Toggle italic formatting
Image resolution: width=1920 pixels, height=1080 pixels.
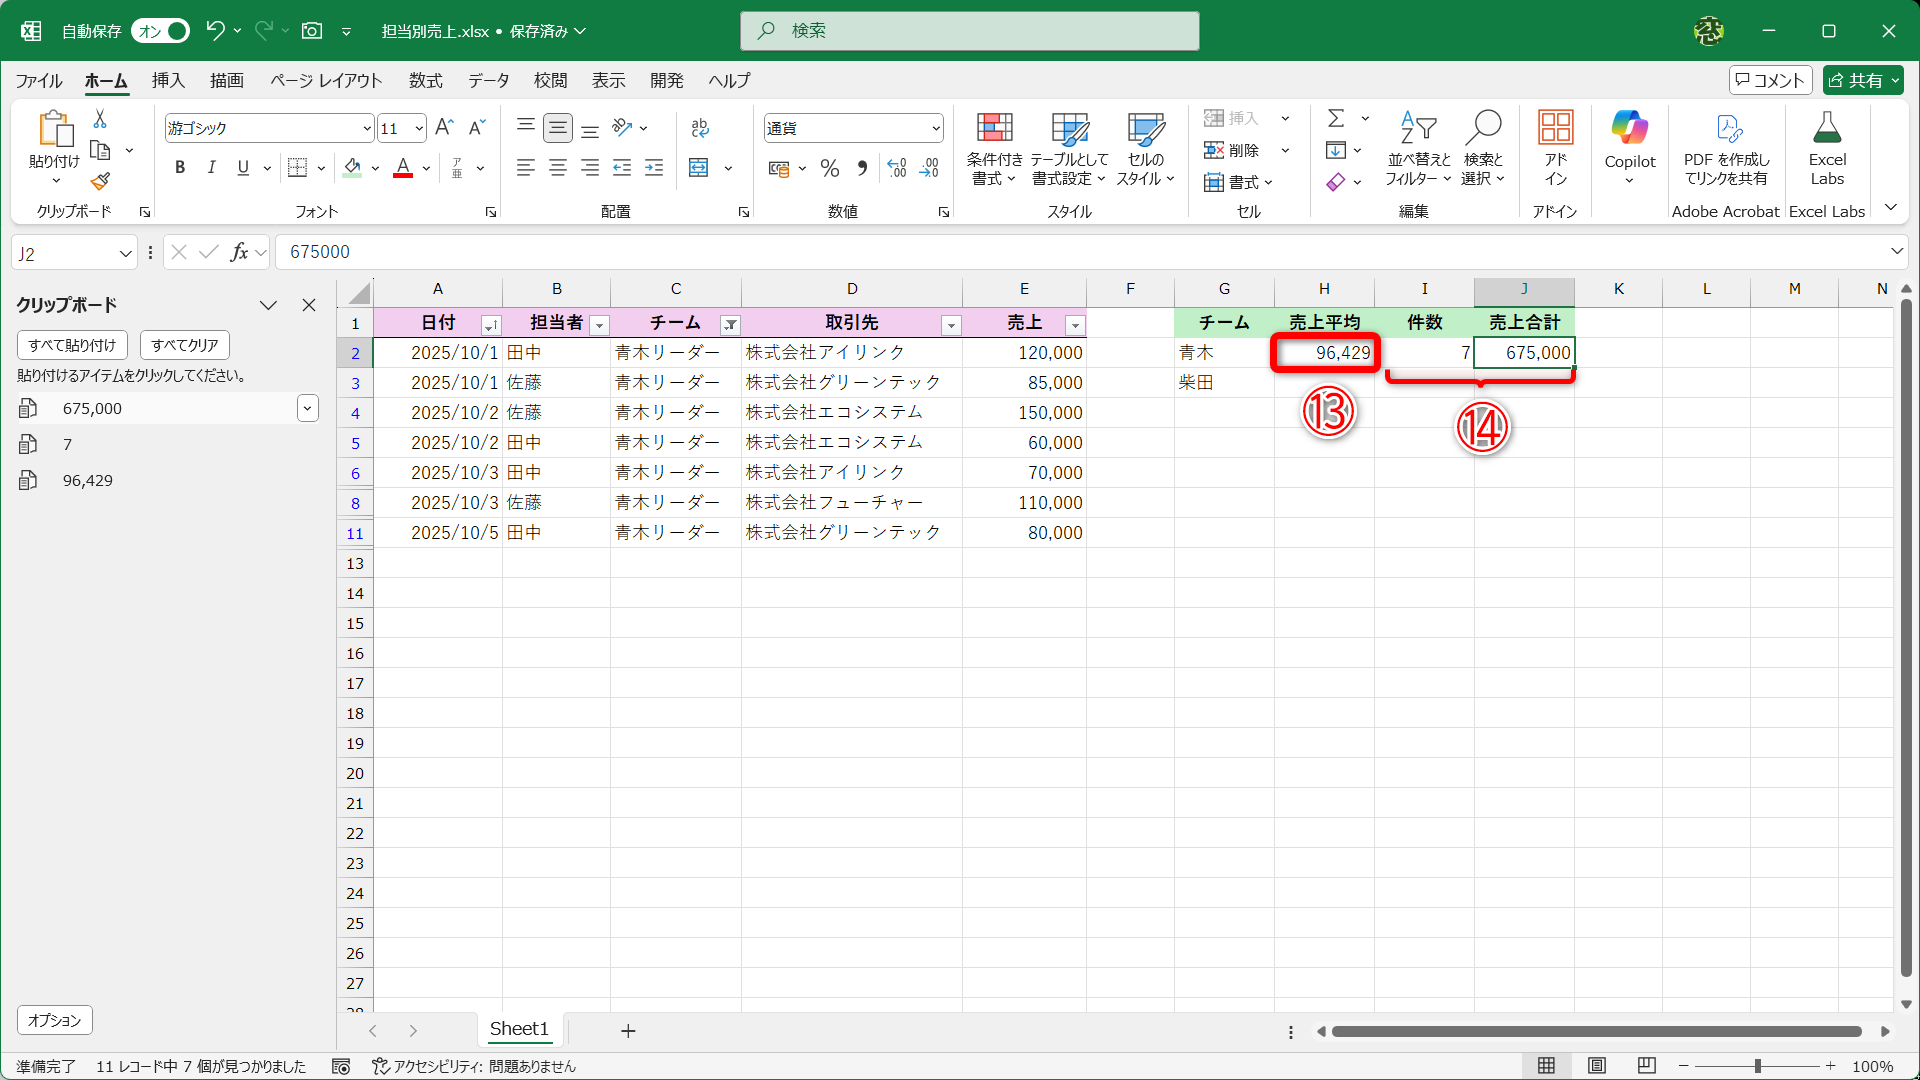[211, 168]
